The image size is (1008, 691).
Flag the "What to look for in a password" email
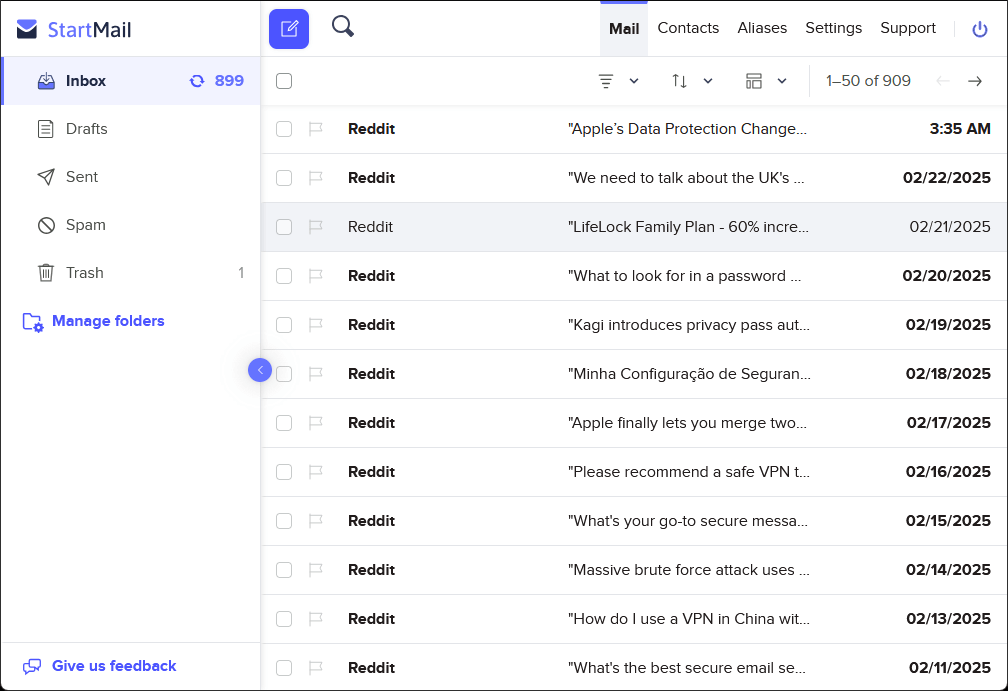[316, 276]
